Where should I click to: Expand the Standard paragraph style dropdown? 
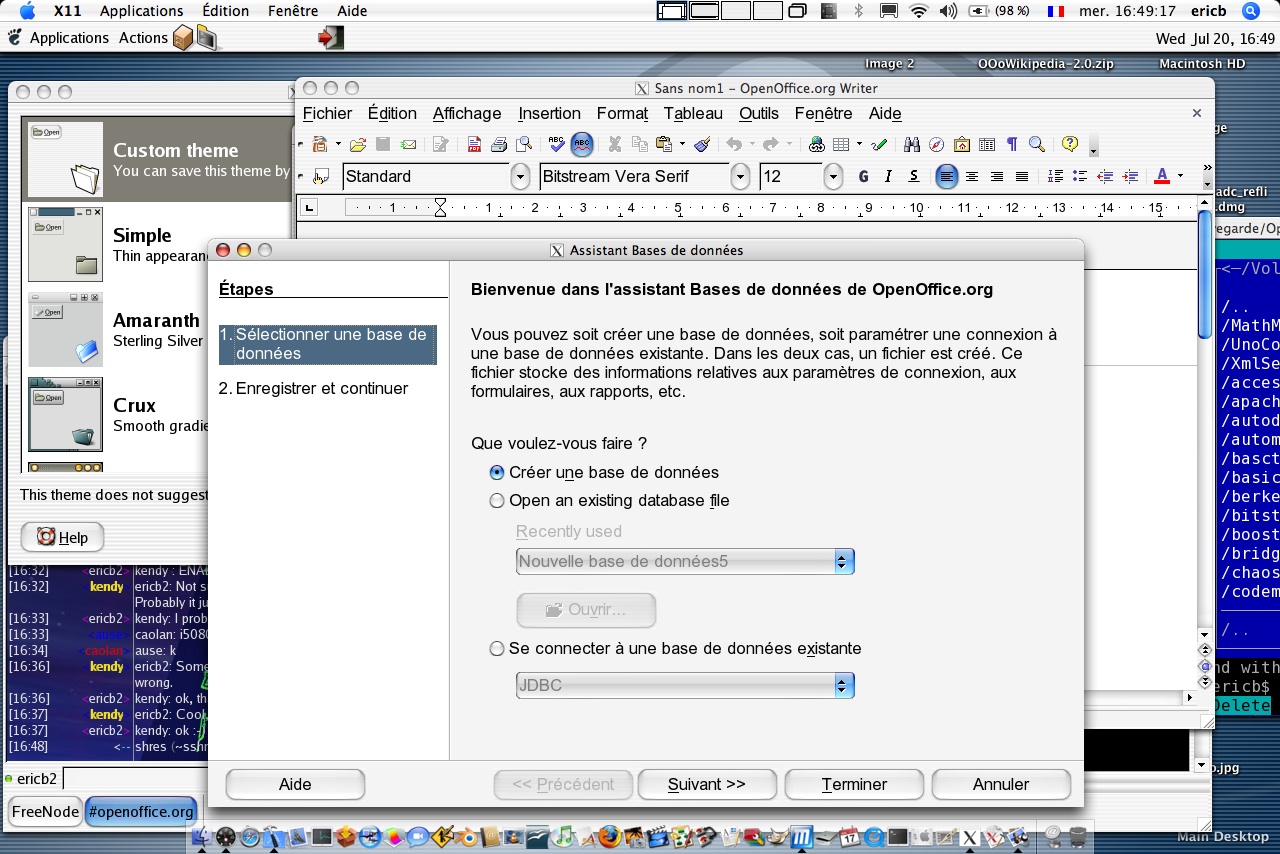520,177
